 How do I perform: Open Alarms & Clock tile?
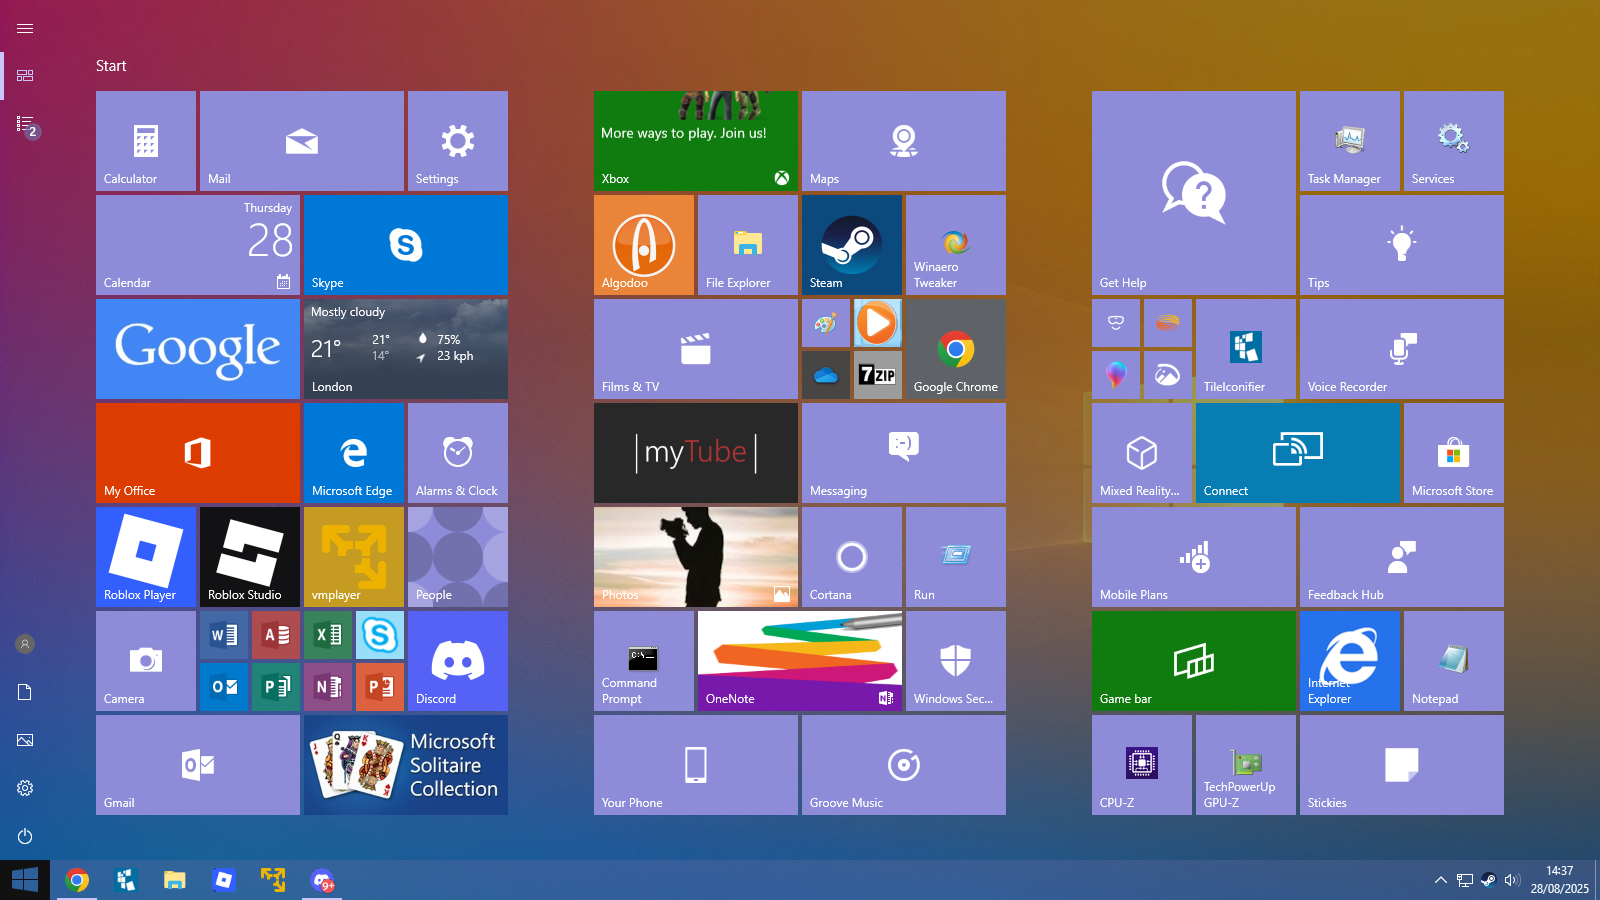tap(458, 453)
